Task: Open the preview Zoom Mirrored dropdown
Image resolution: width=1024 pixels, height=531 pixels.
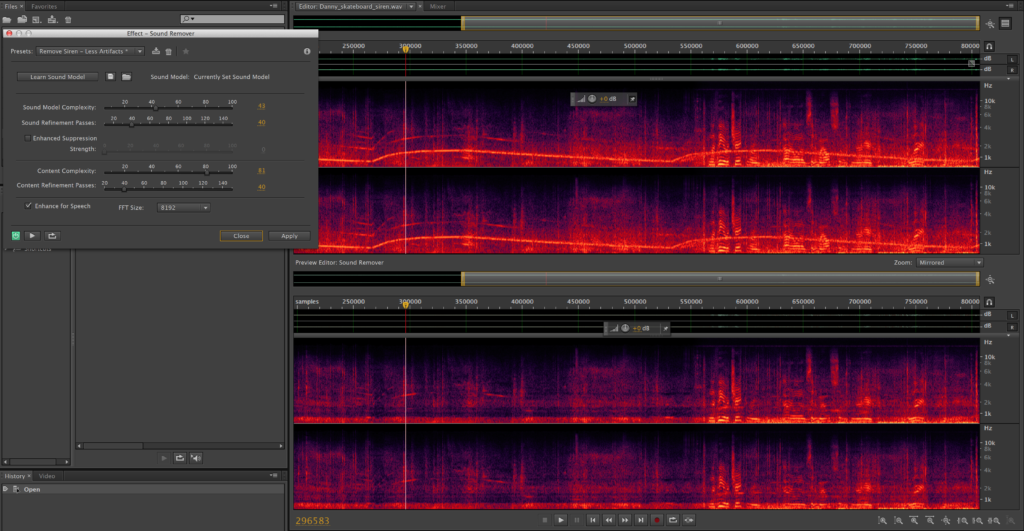Action: pyautogui.click(x=949, y=262)
